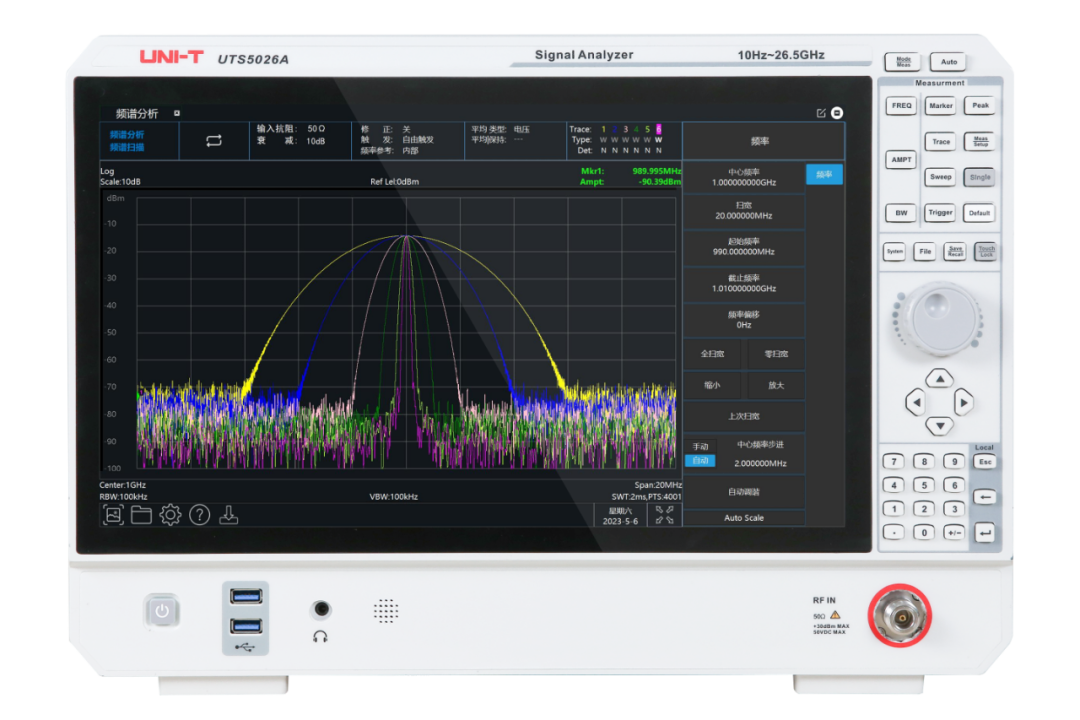Tap the 上次扫宽 button
This screenshot has height=720, width=1080.
pyautogui.click(x=744, y=416)
